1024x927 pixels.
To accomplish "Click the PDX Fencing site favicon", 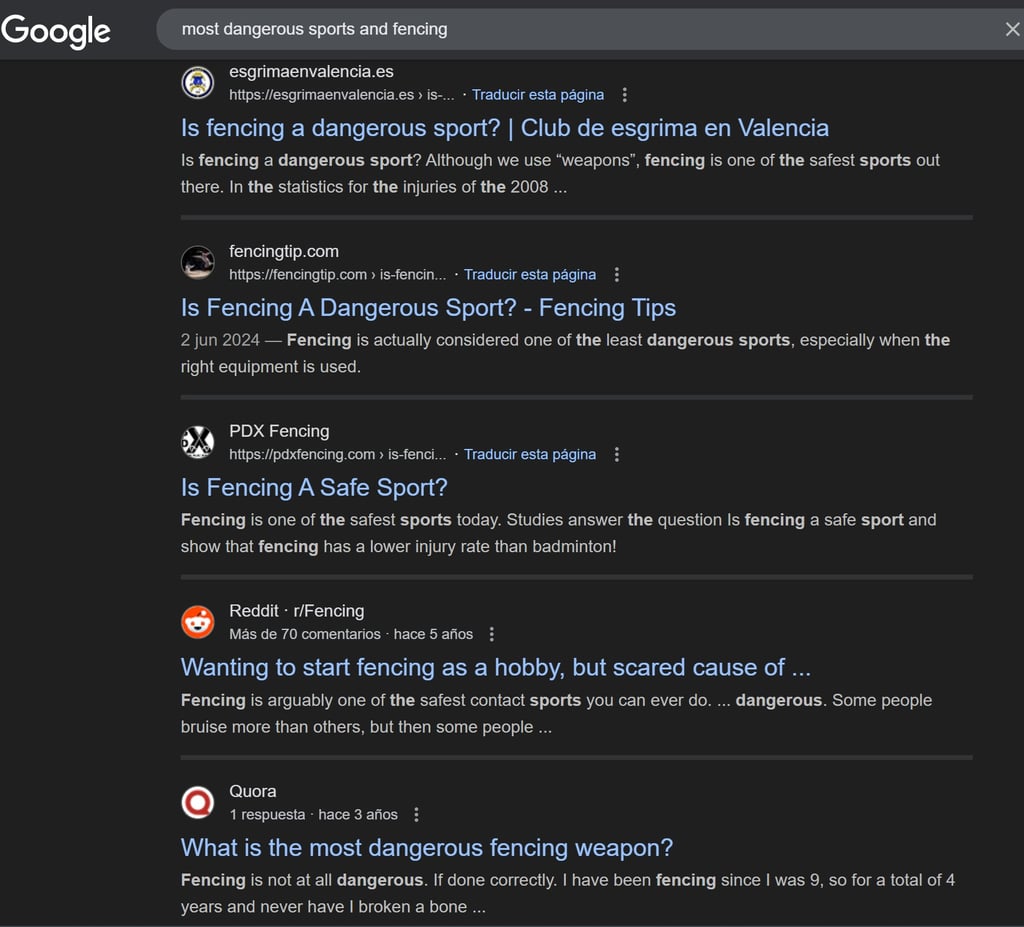I will click(x=197, y=442).
